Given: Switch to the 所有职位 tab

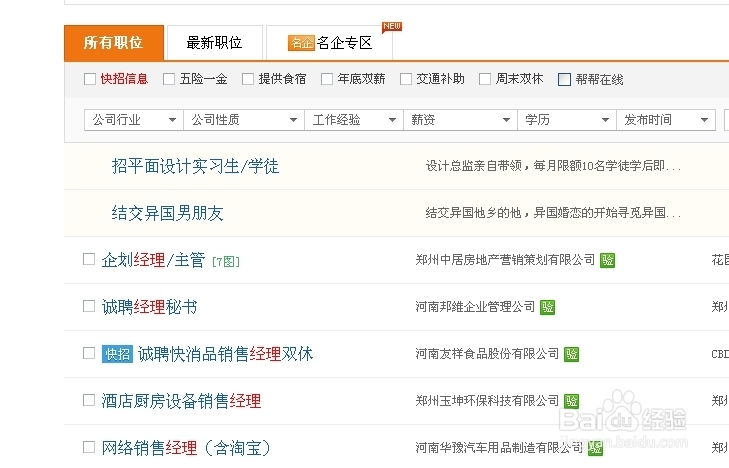Looking at the screenshot, I should click(114, 43).
